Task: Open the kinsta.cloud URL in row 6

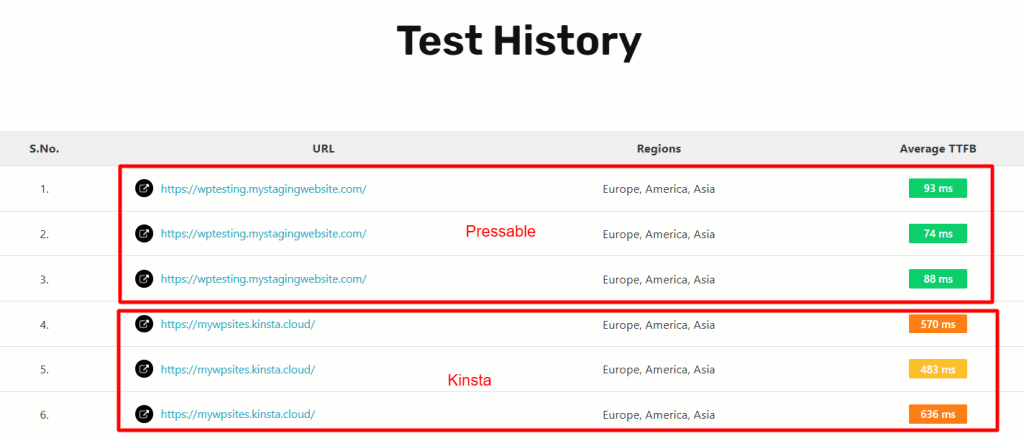Action: coord(238,413)
